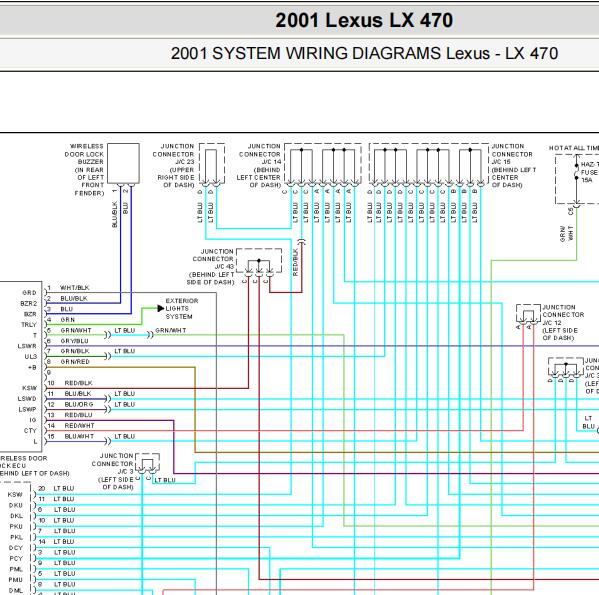
Task: Click the "WHT/BLK" wire label at pin 1
Action: 74,288
